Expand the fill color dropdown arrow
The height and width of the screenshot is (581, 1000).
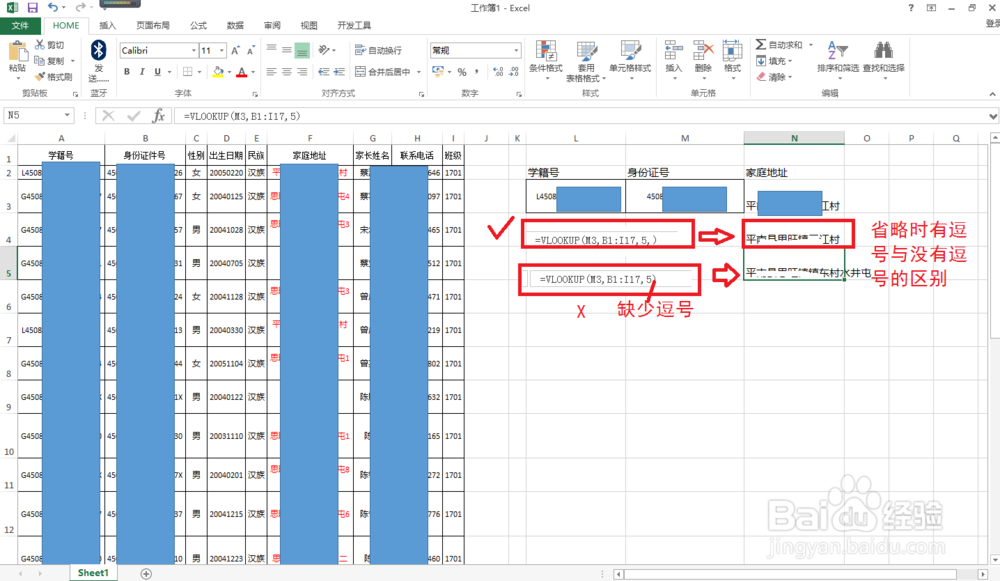coord(230,71)
